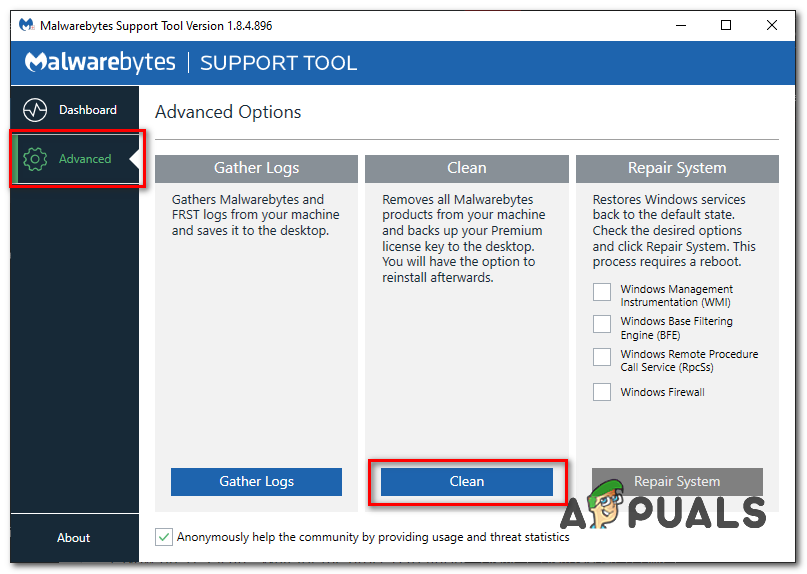Check Windows Base Filtering Engine option
Viewport: 807px width, 574px height.
[602, 324]
